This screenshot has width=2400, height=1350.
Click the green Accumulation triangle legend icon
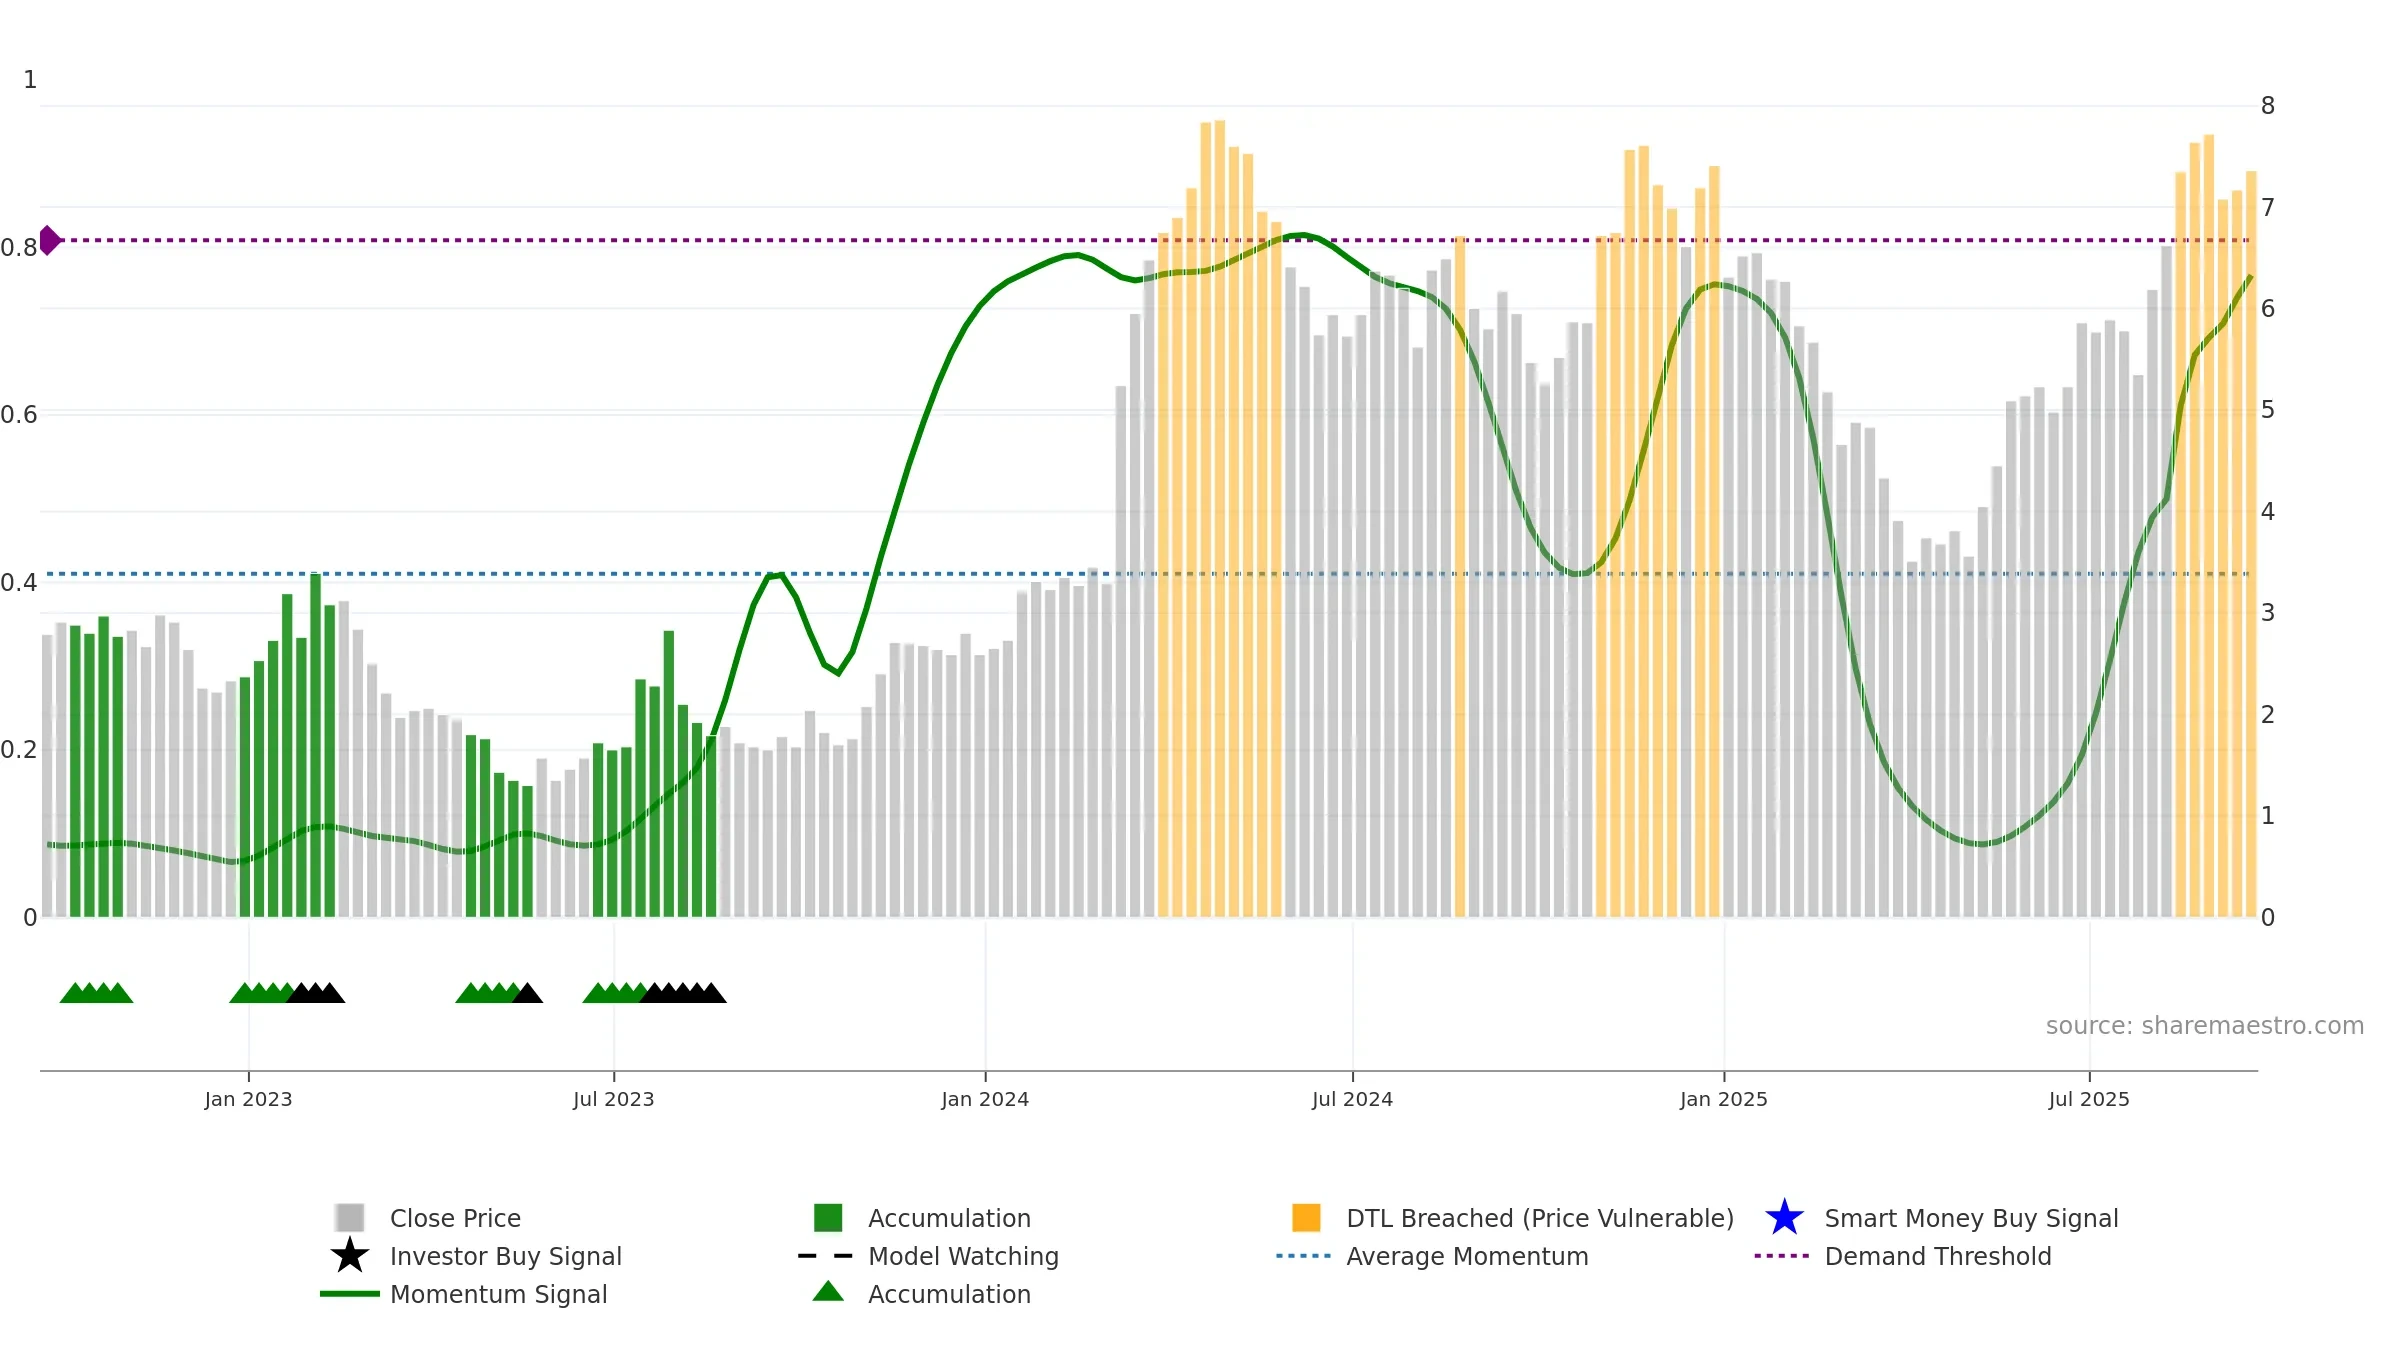[x=828, y=1291]
